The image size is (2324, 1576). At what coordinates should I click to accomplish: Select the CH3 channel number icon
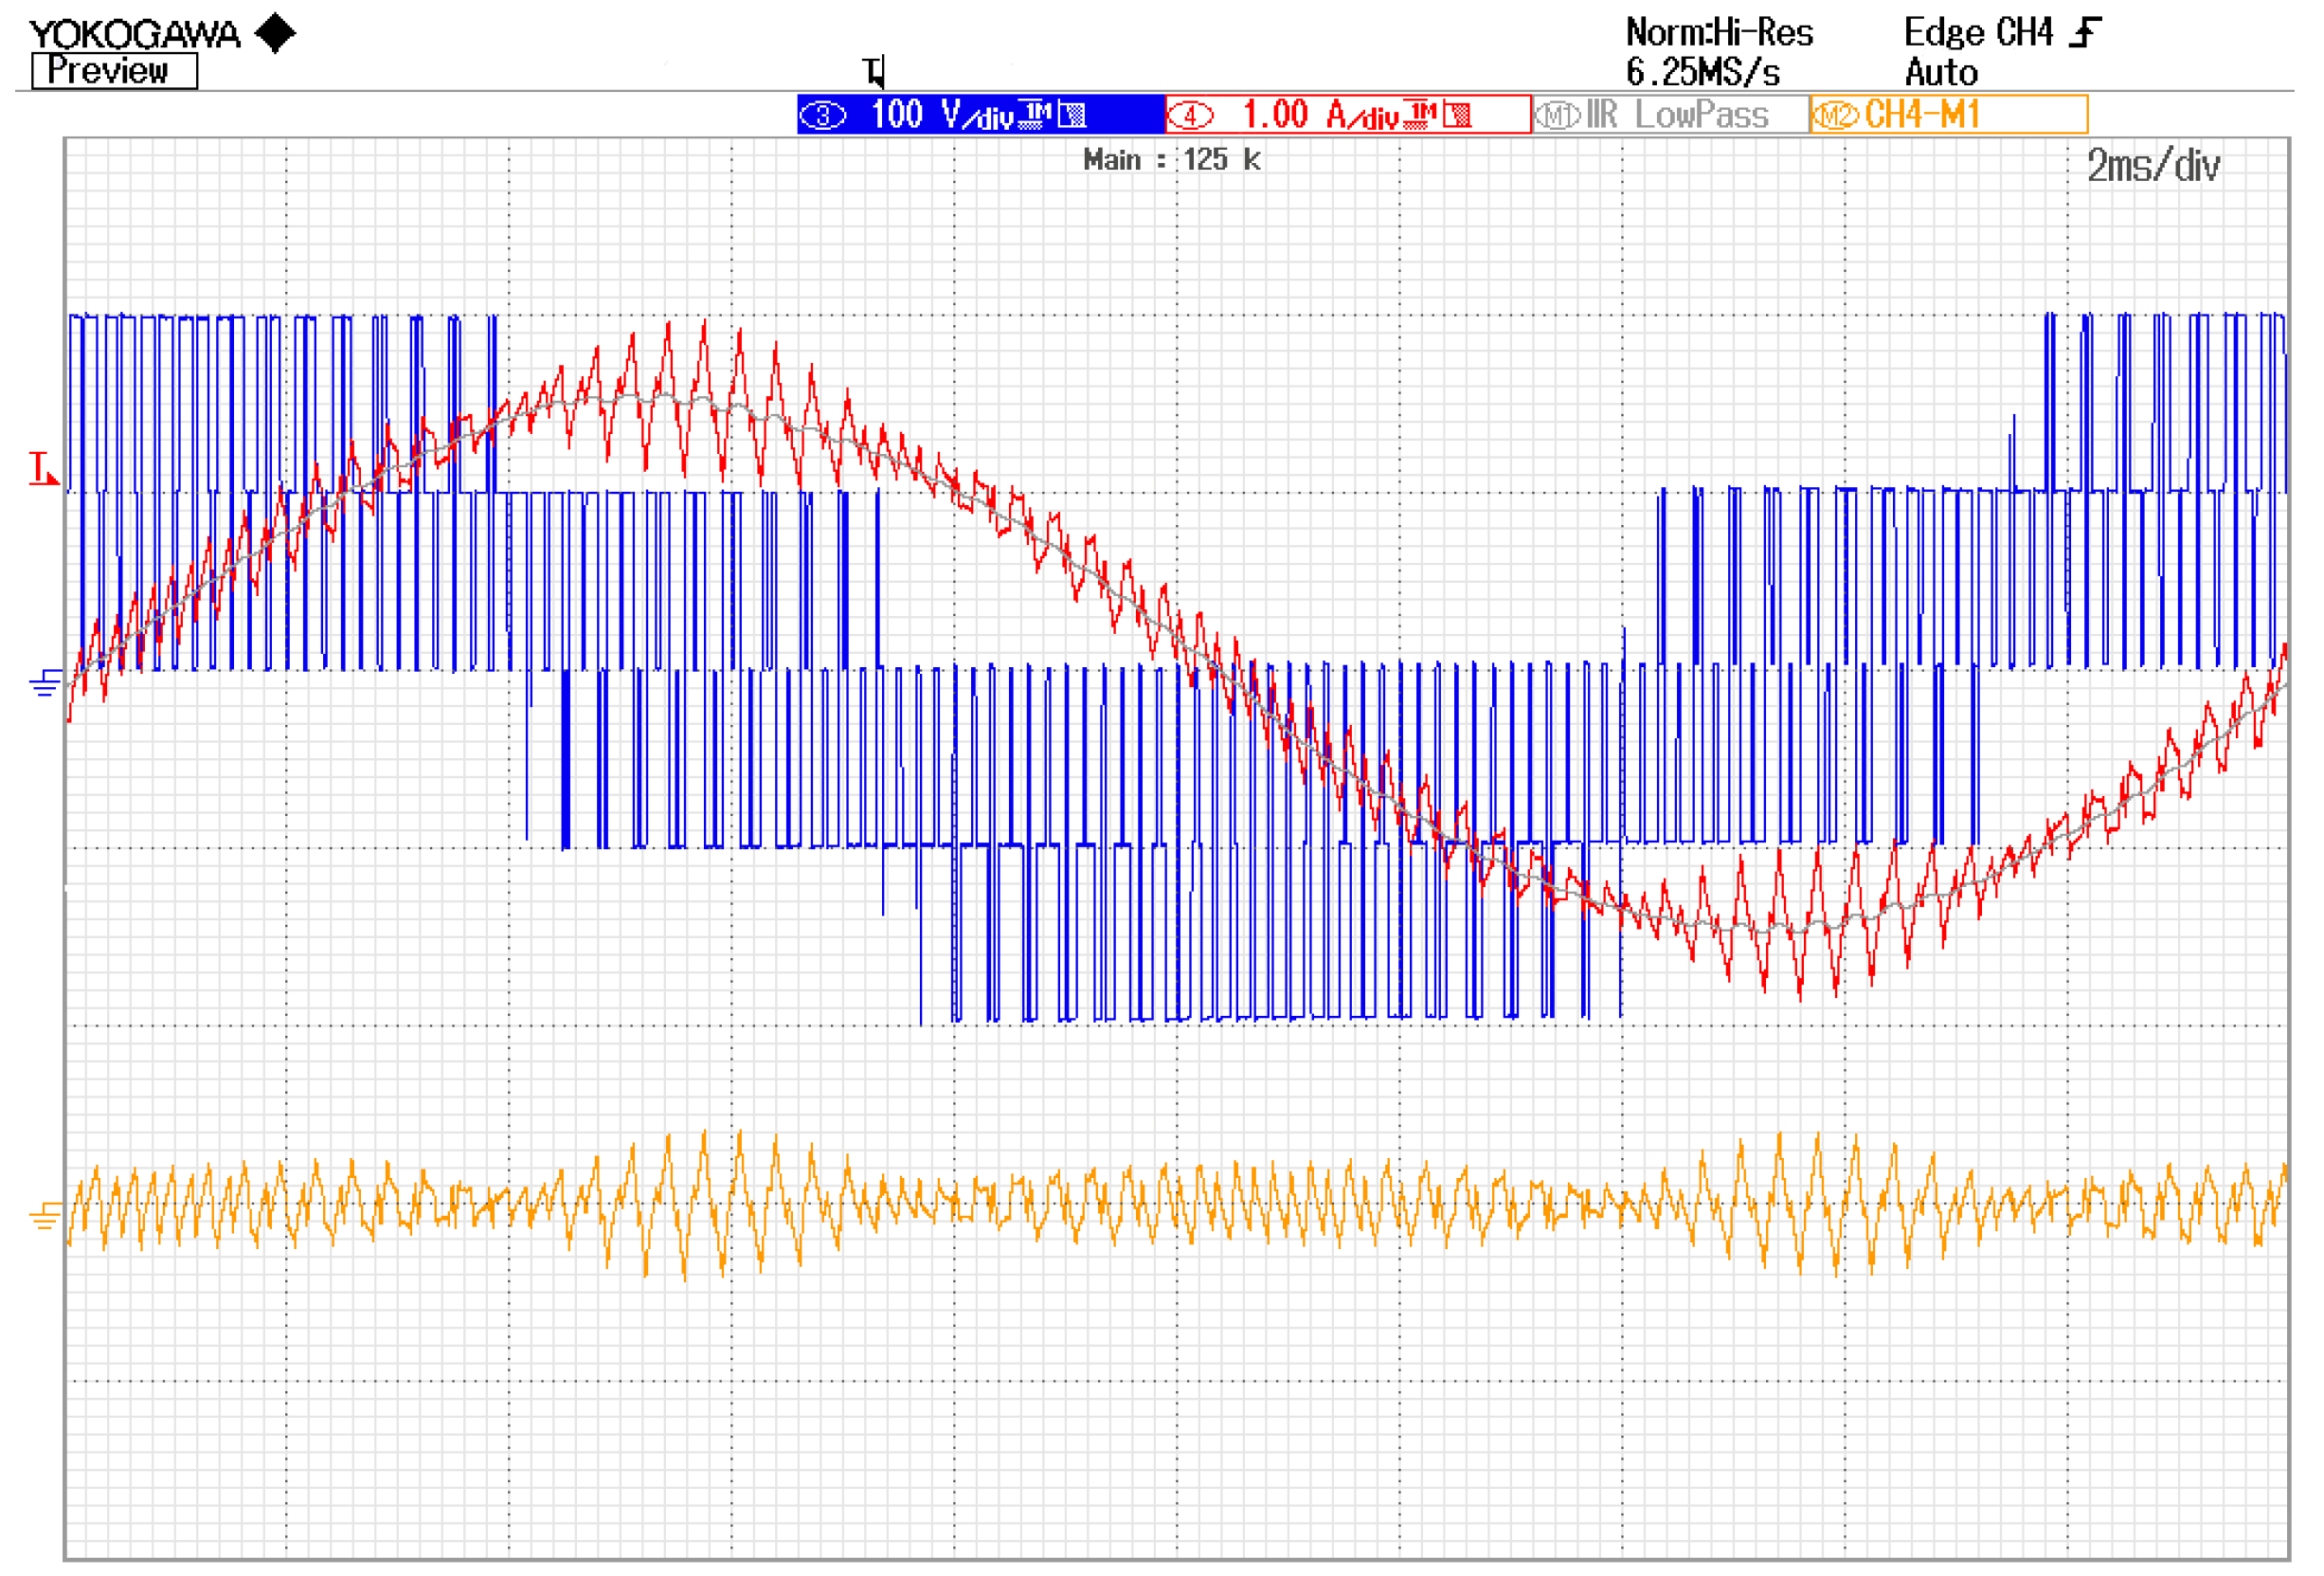pyautogui.click(x=824, y=114)
